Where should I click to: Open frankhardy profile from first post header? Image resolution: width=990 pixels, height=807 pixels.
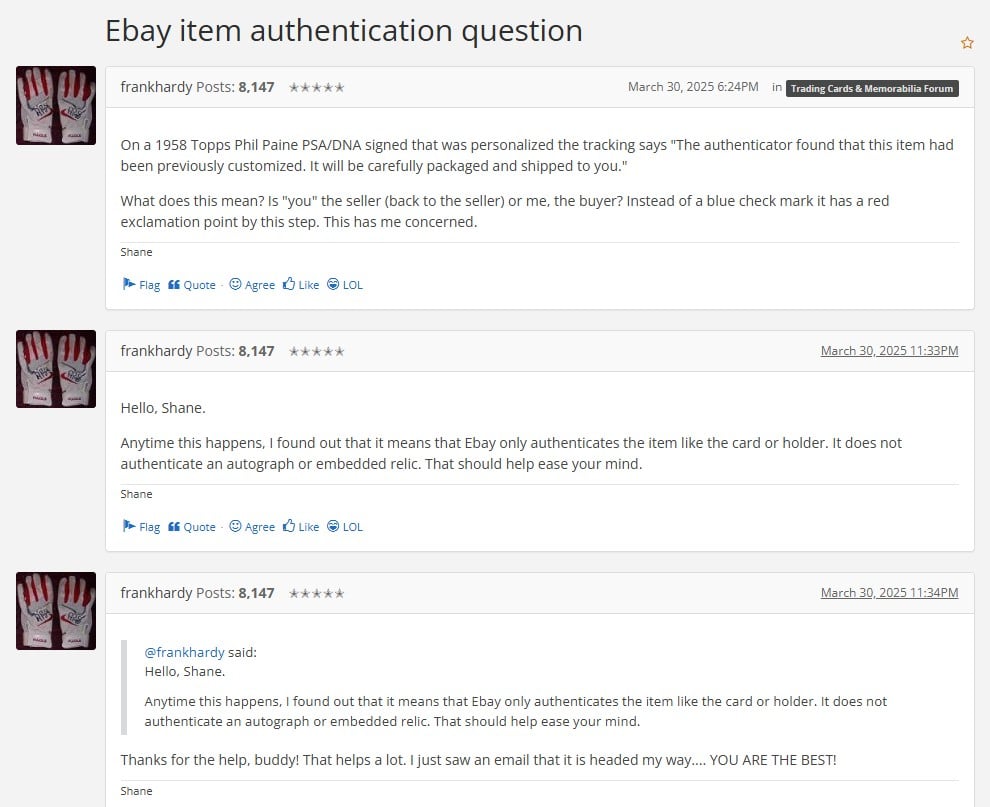[156, 87]
